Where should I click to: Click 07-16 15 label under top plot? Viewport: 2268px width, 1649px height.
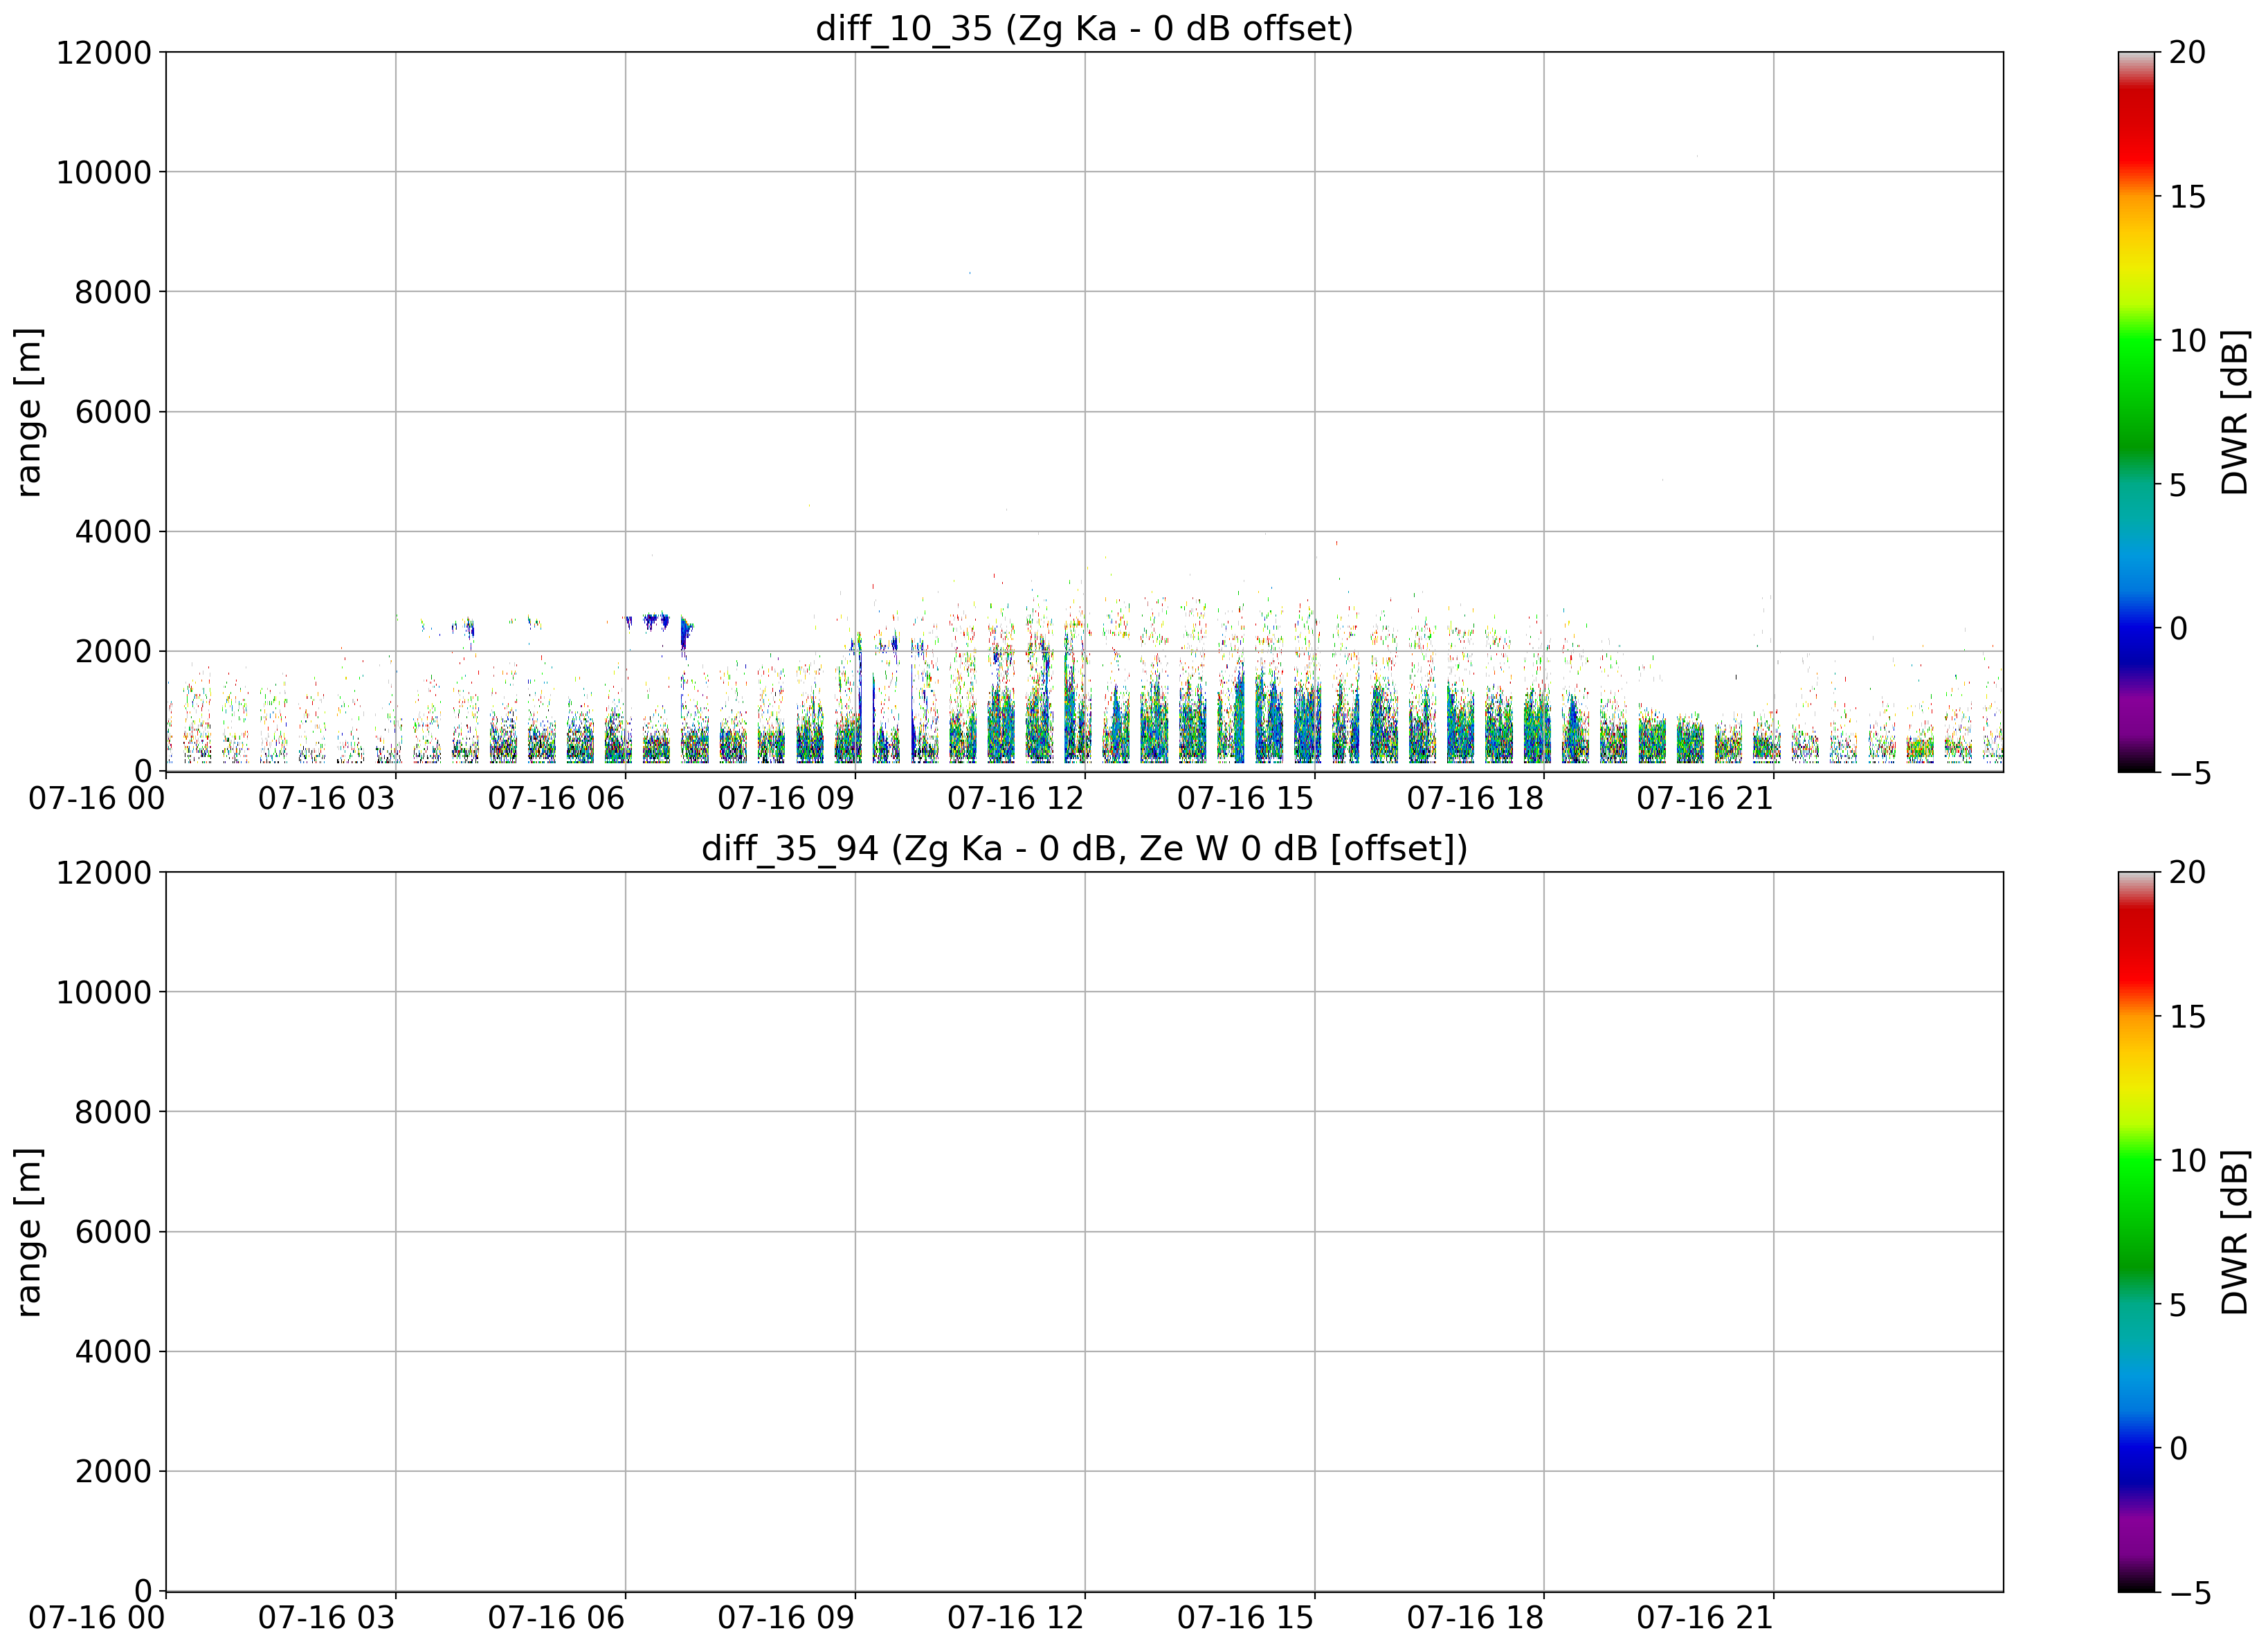(1245, 798)
